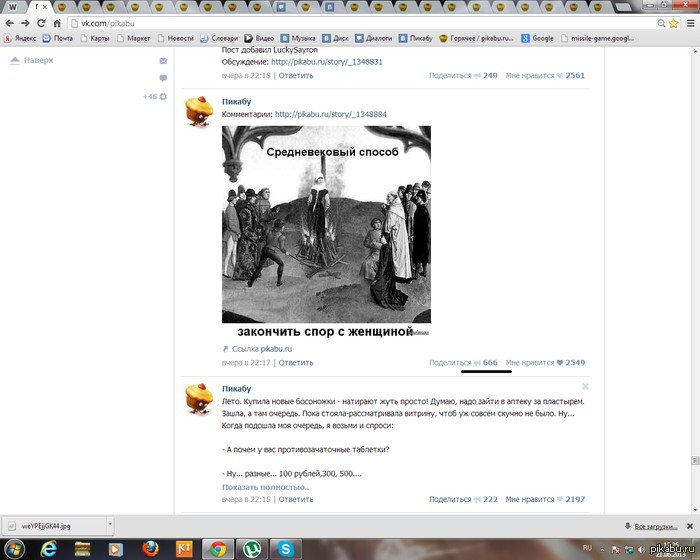Click the Наверх scroll-to-top link
This screenshot has width=700, height=560.
click(32, 60)
